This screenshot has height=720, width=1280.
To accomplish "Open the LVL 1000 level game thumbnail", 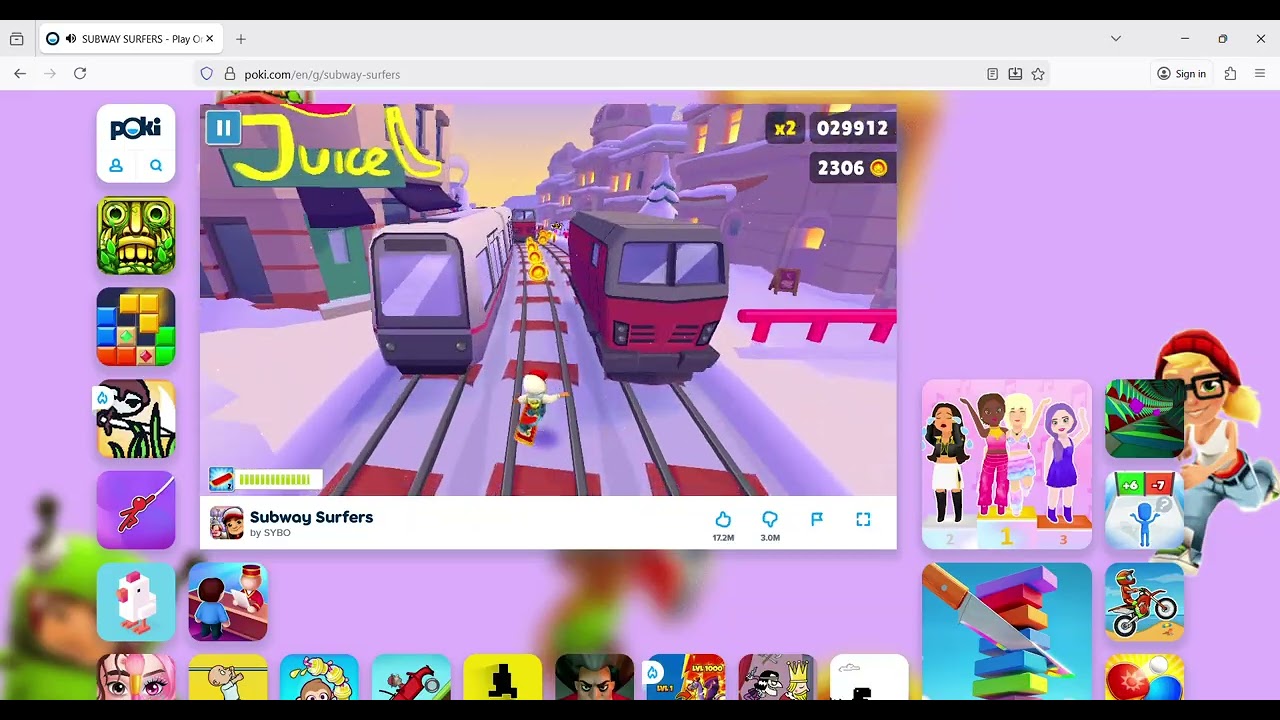I will tap(686, 678).
